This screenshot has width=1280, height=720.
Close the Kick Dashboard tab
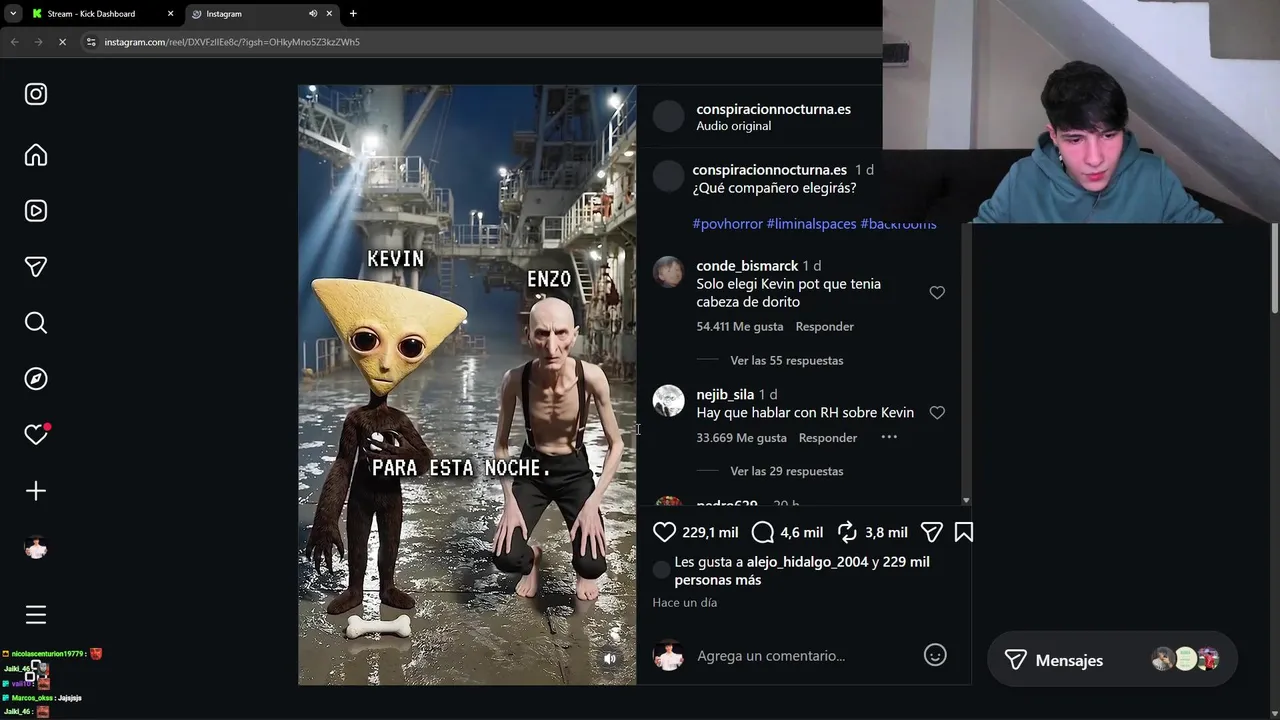tap(170, 14)
